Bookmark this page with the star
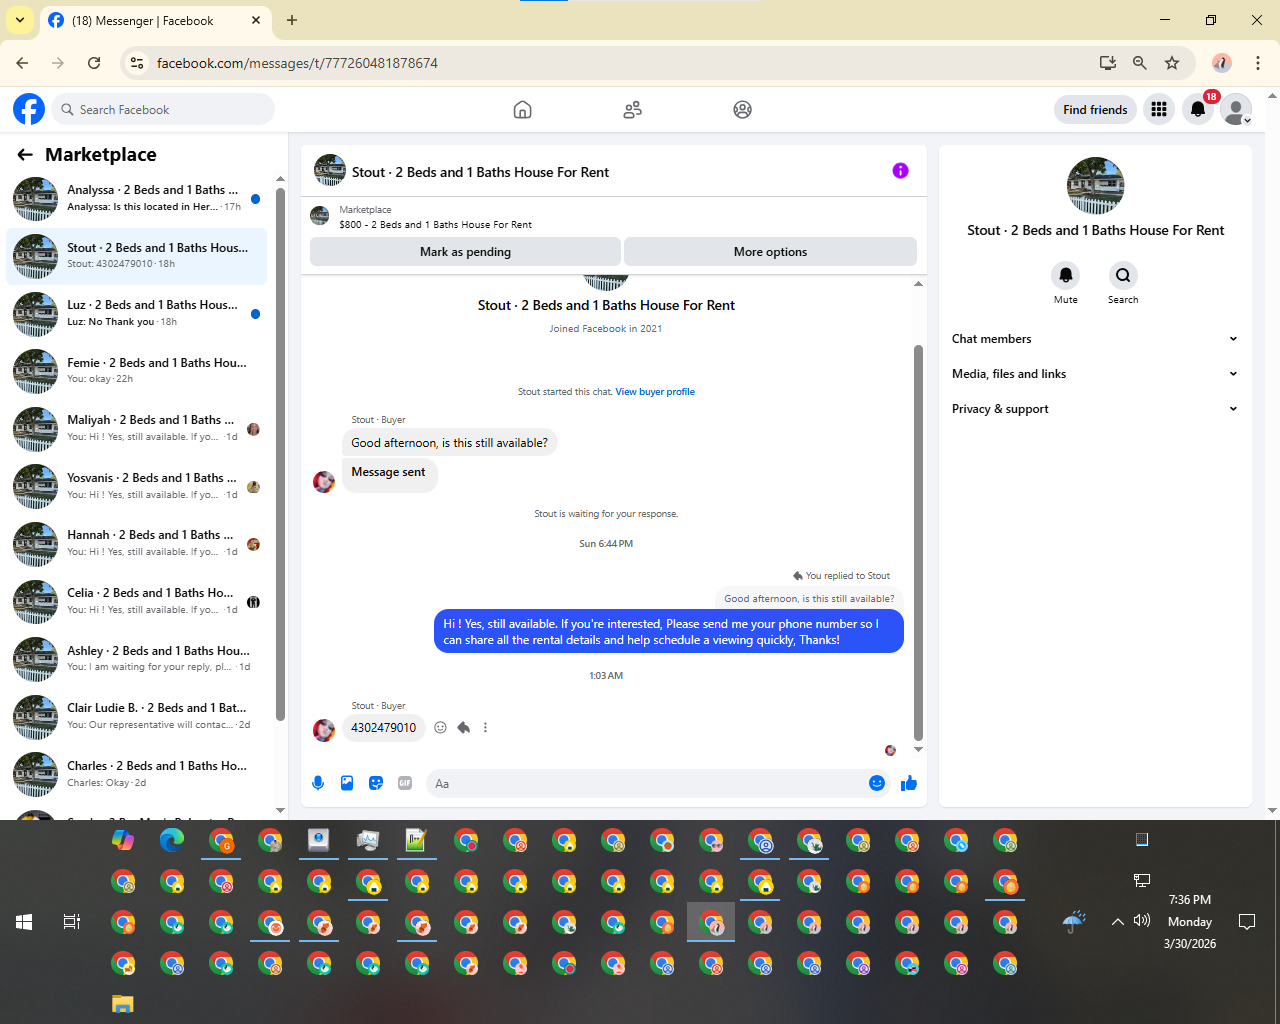The image size is (1280, 1024). tap(1172, 63)
